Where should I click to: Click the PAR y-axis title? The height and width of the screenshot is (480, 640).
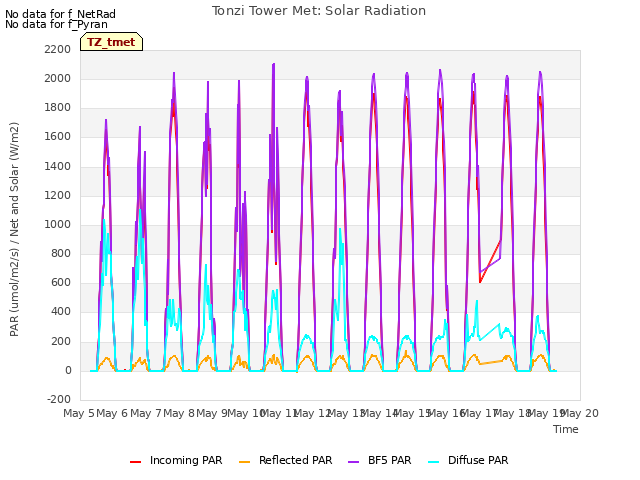coord(14,229)
